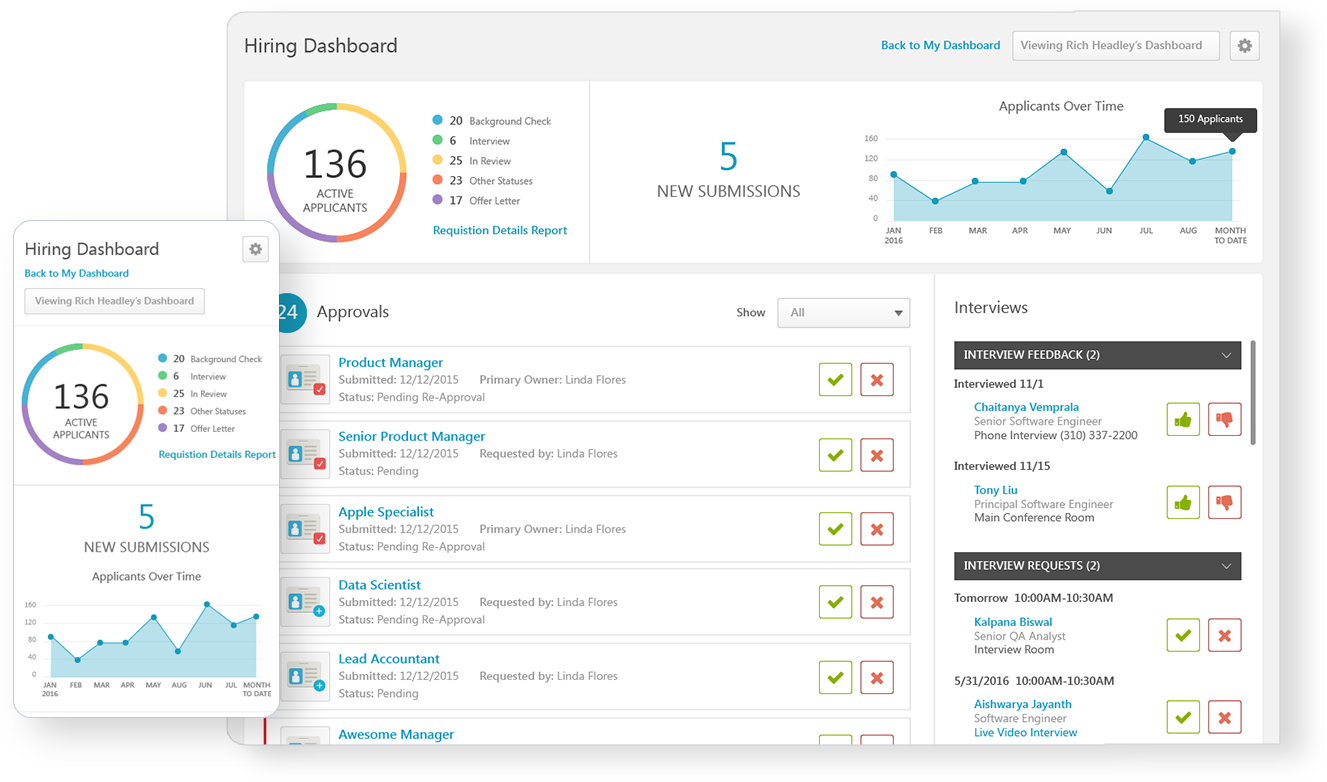
Task: Reject the Apple Specialist requisition
Action: 877,528
